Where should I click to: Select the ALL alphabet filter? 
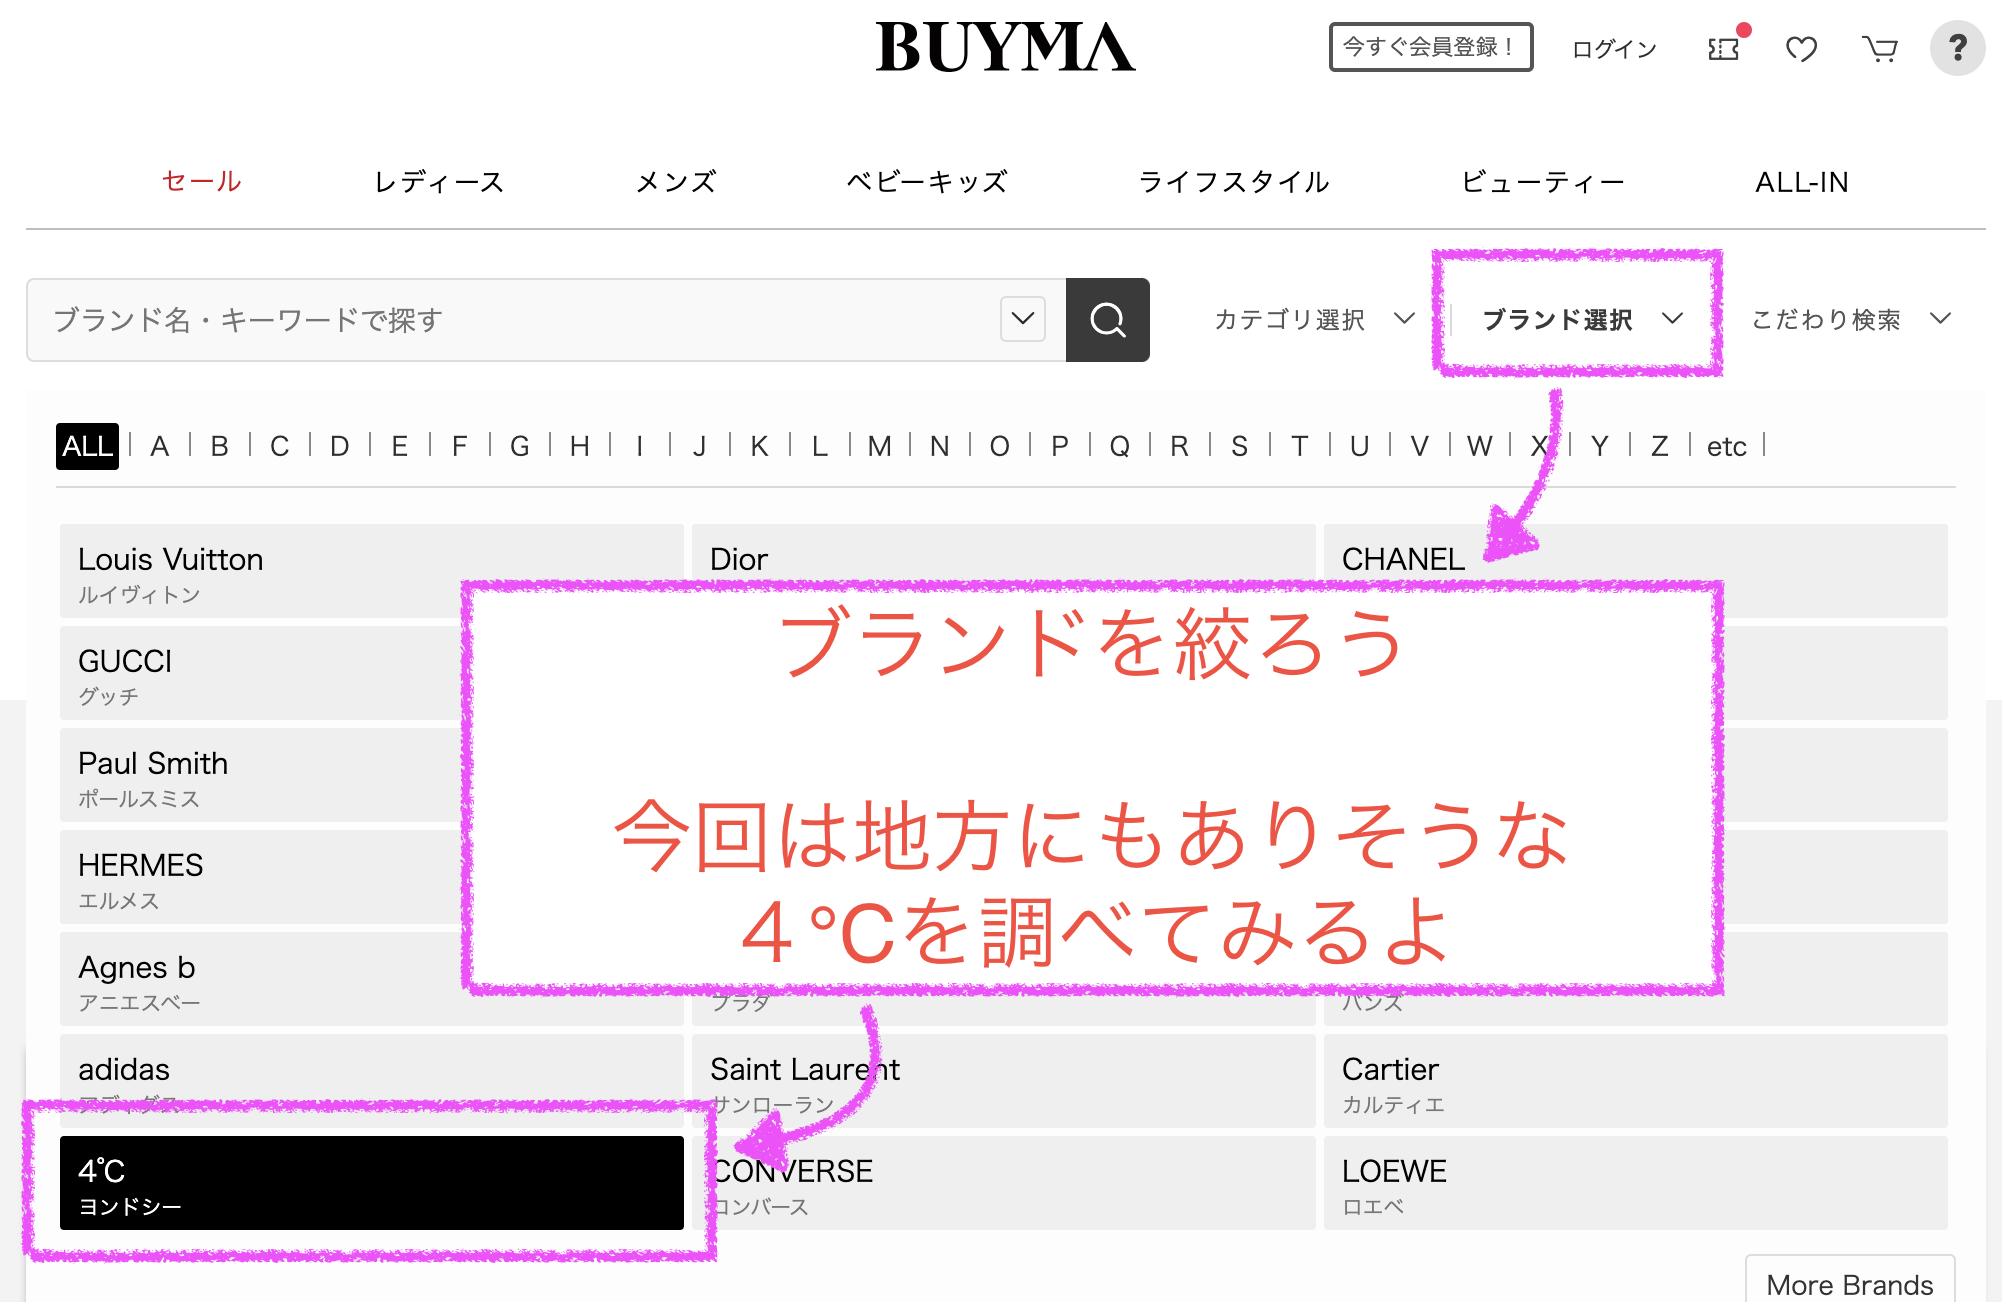[x=87, y=446]
